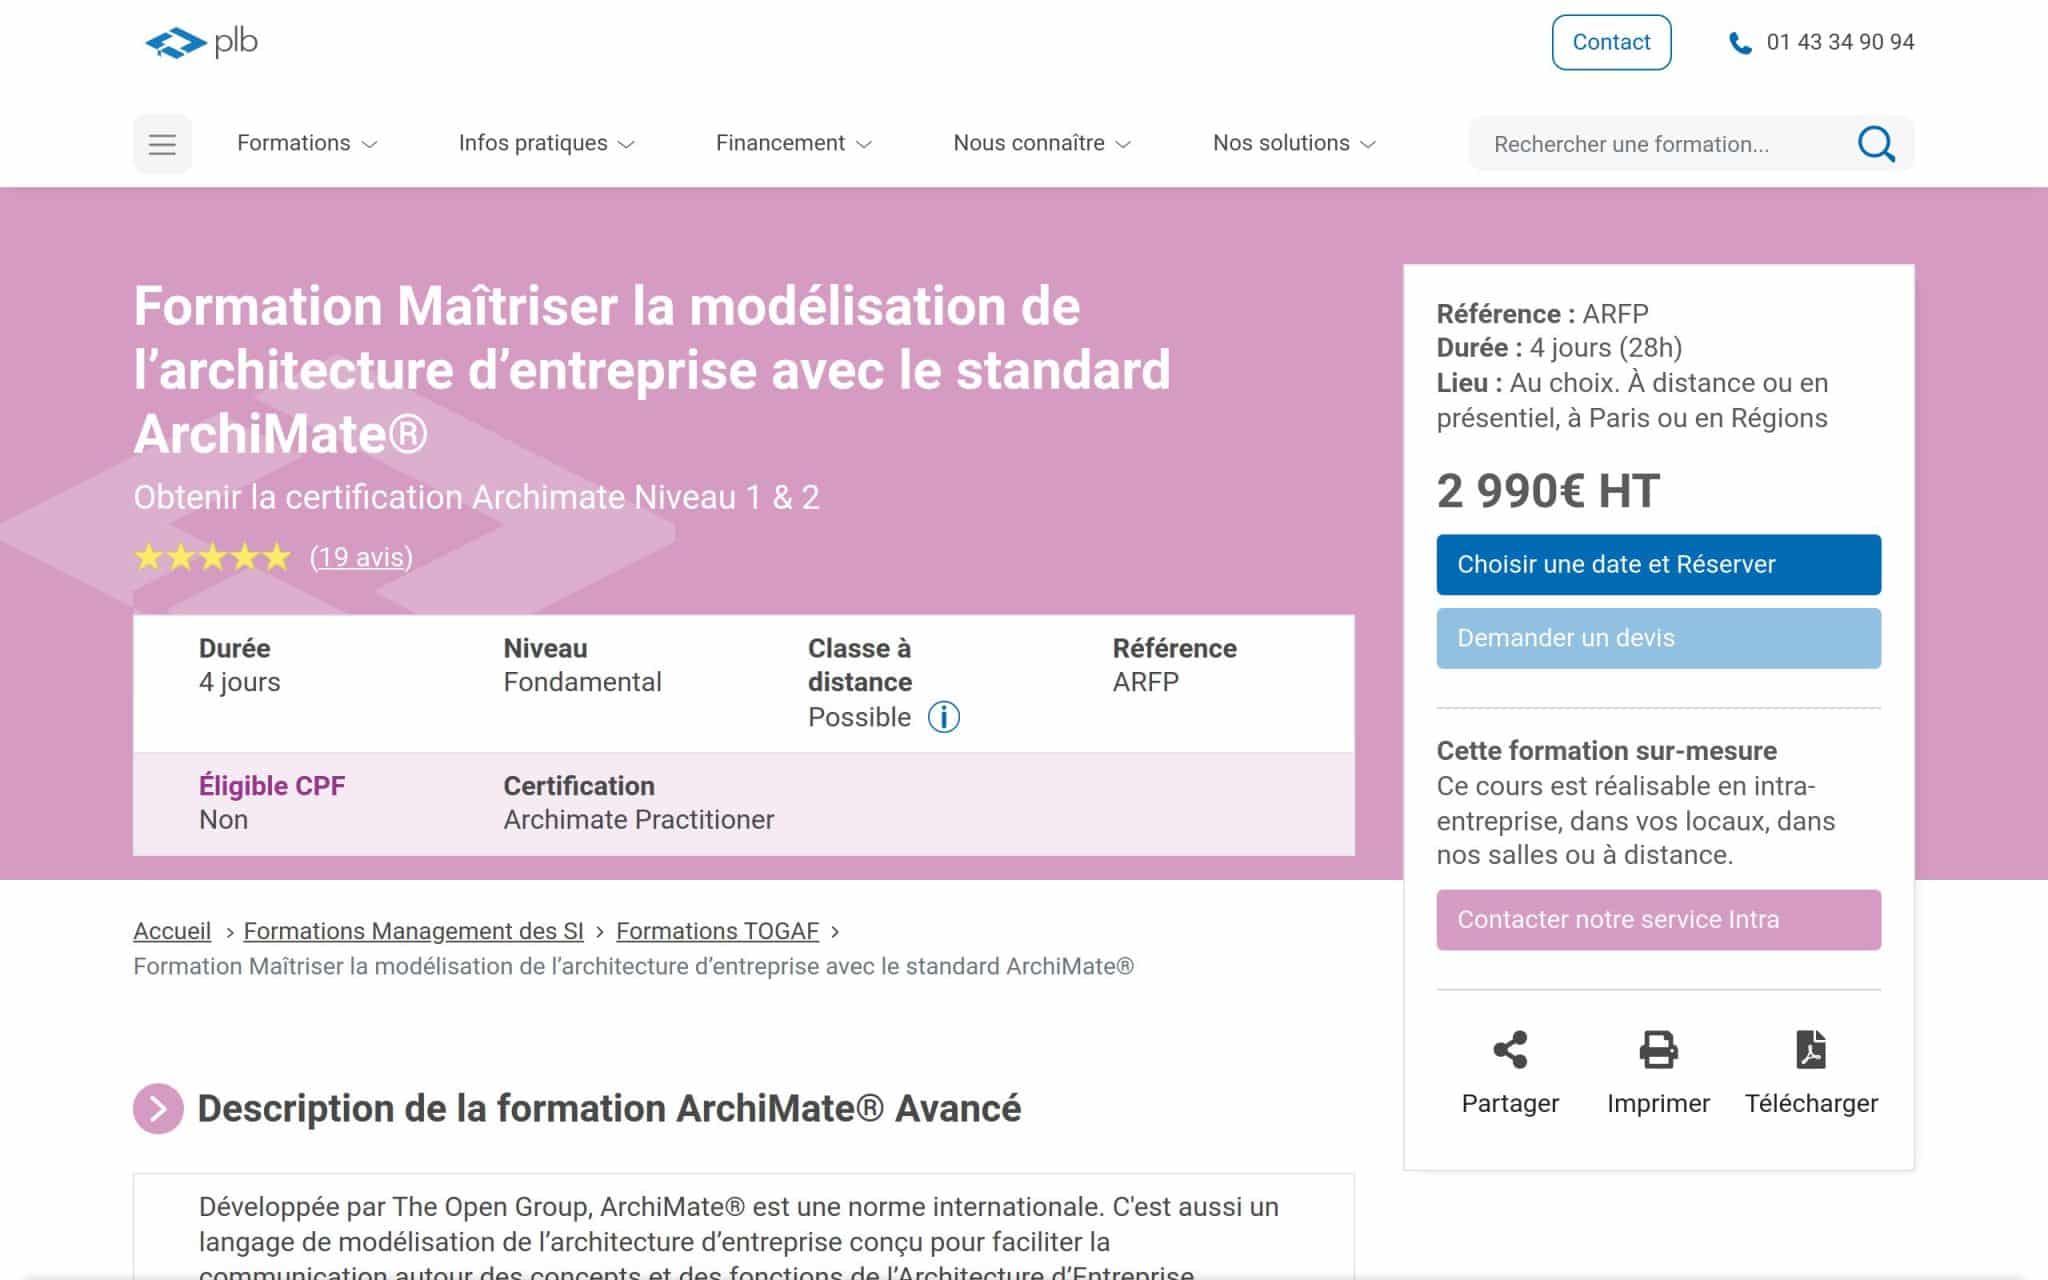
Task: Click the 2 990€ HT price
Action: point(1548,491)
